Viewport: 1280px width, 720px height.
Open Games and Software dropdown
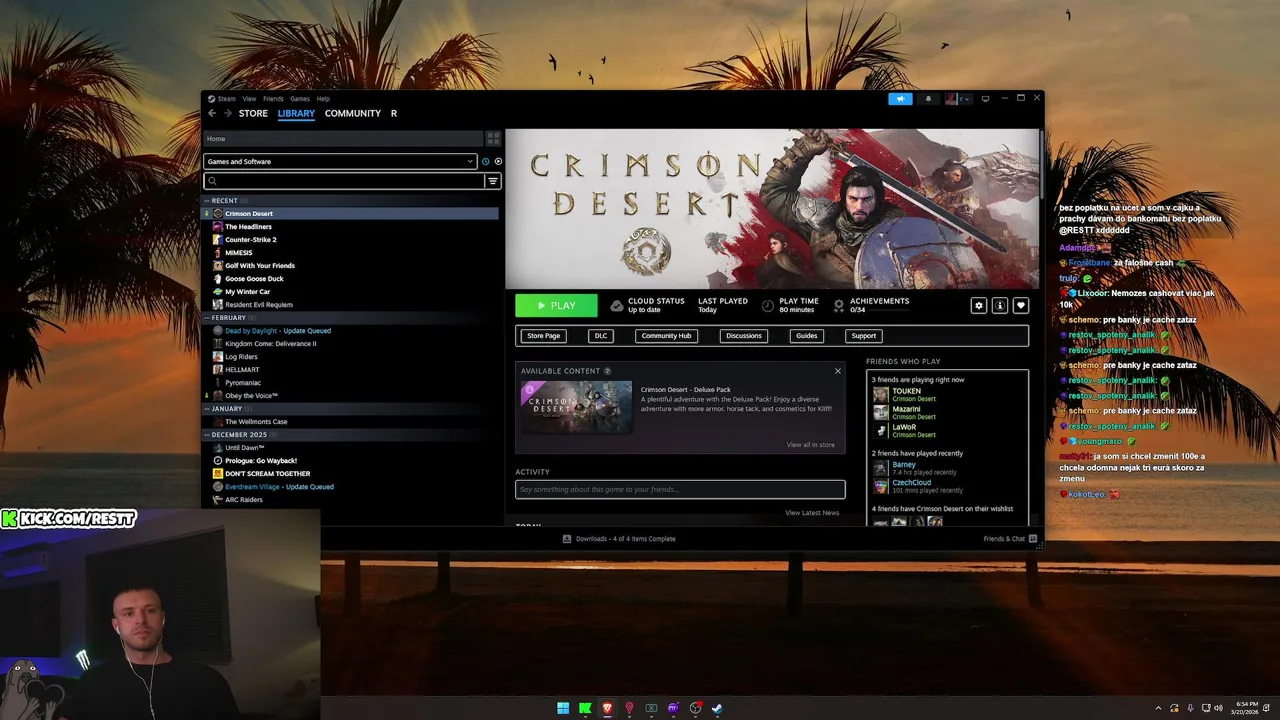(x=340, y=161)
